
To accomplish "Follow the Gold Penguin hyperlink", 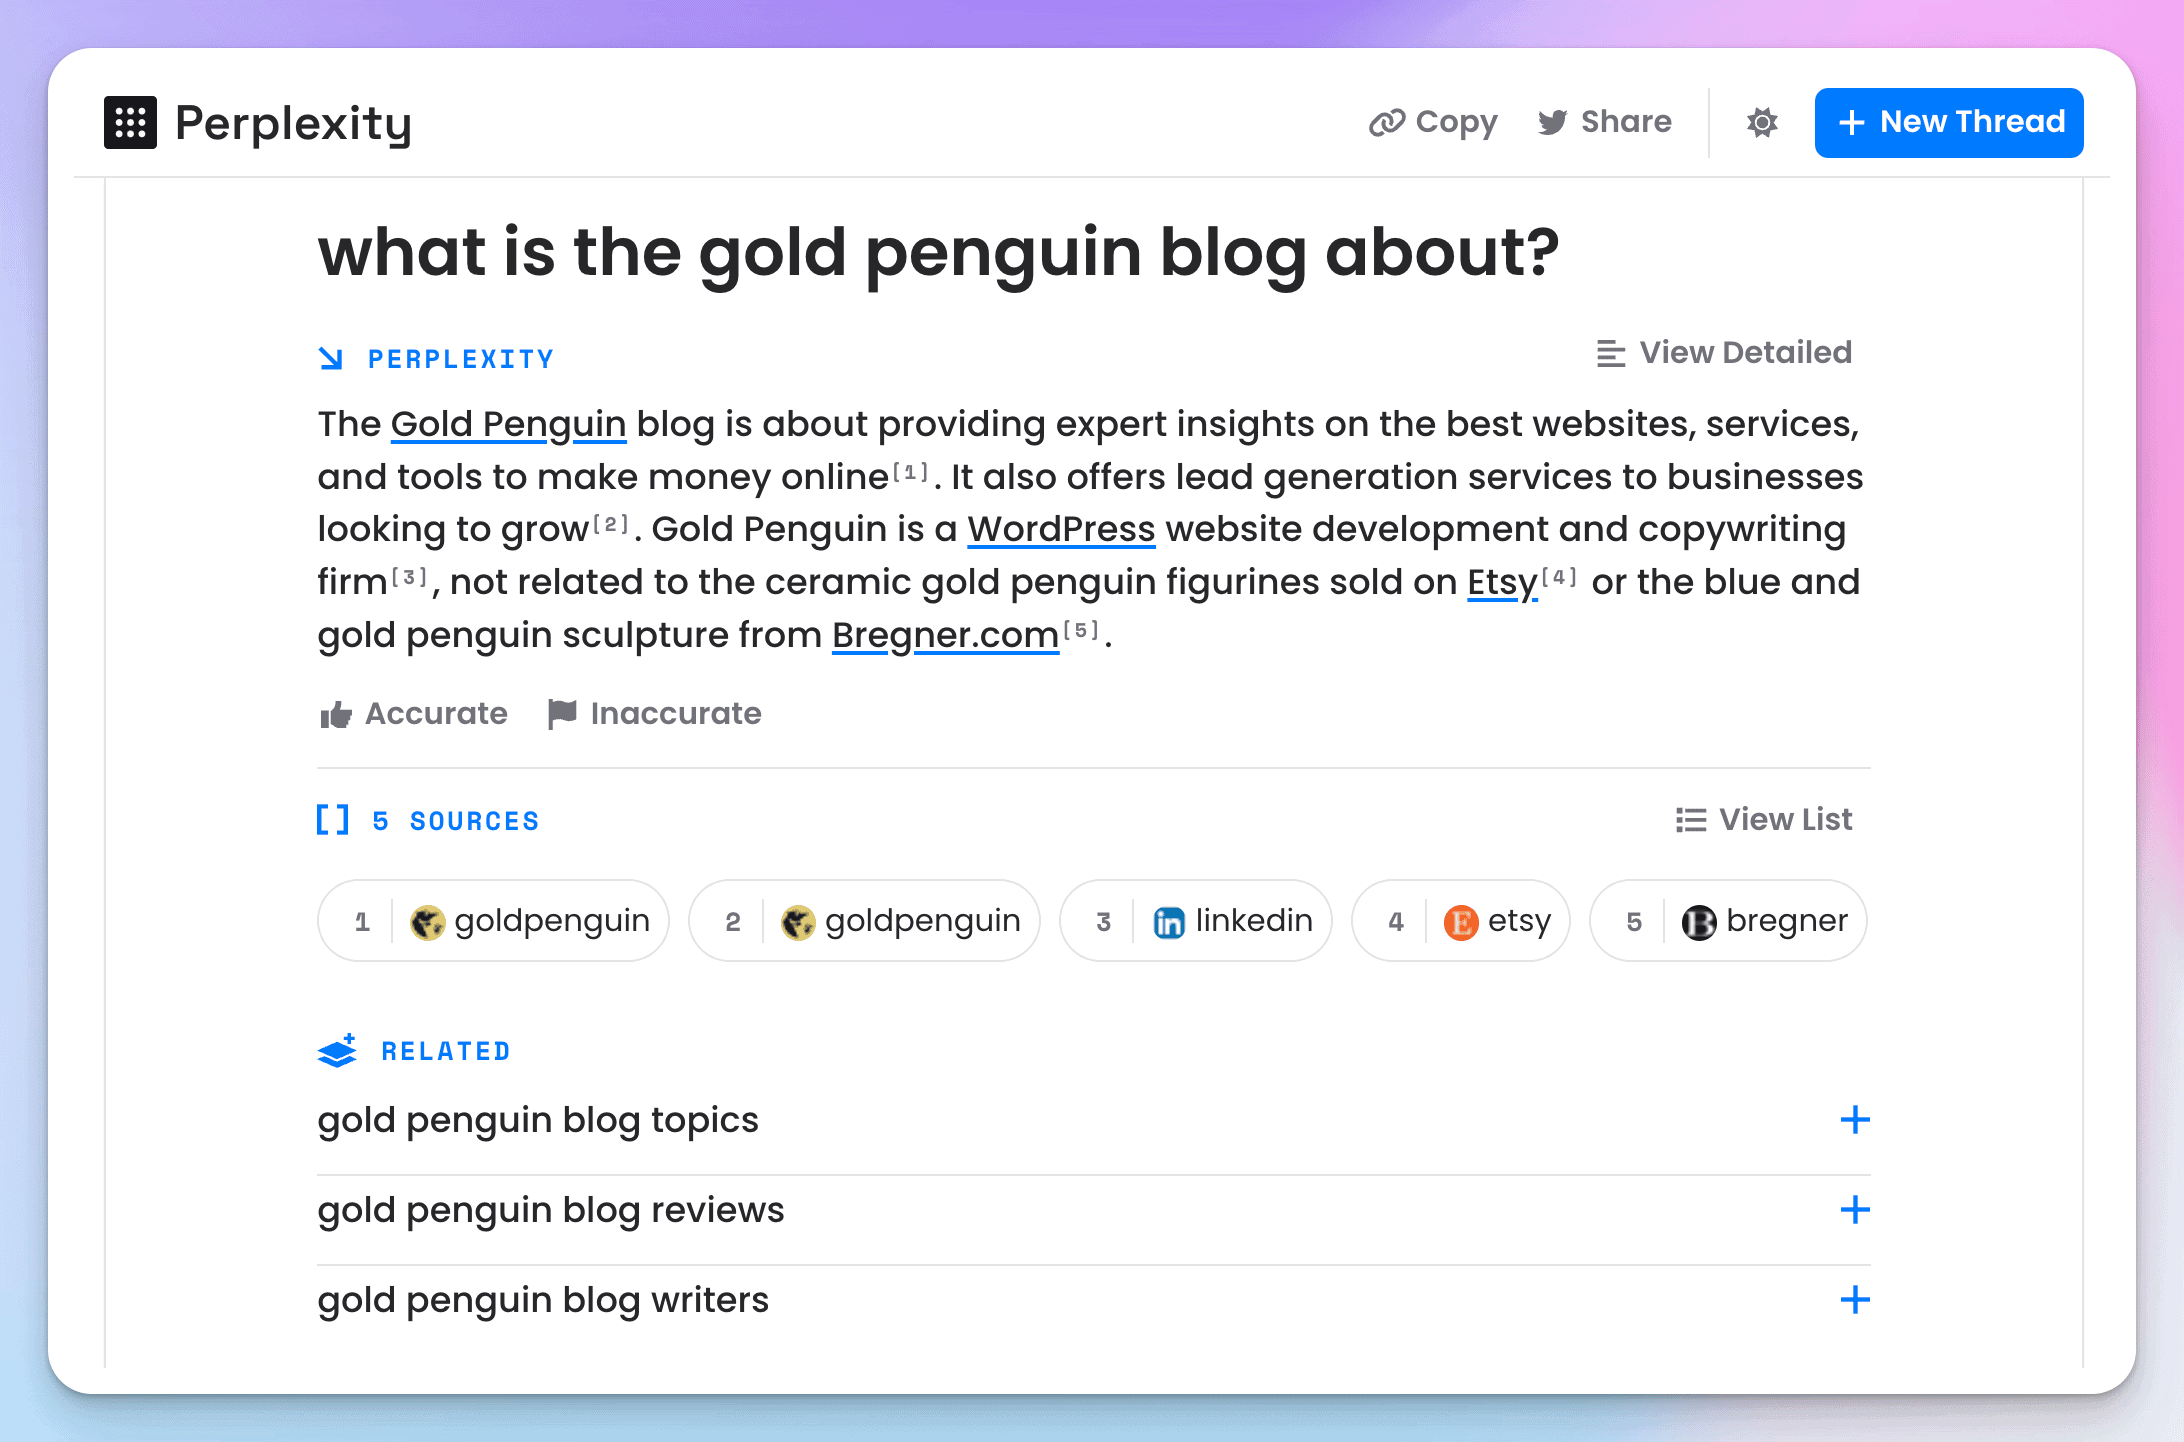I will [x=508, y=424].
